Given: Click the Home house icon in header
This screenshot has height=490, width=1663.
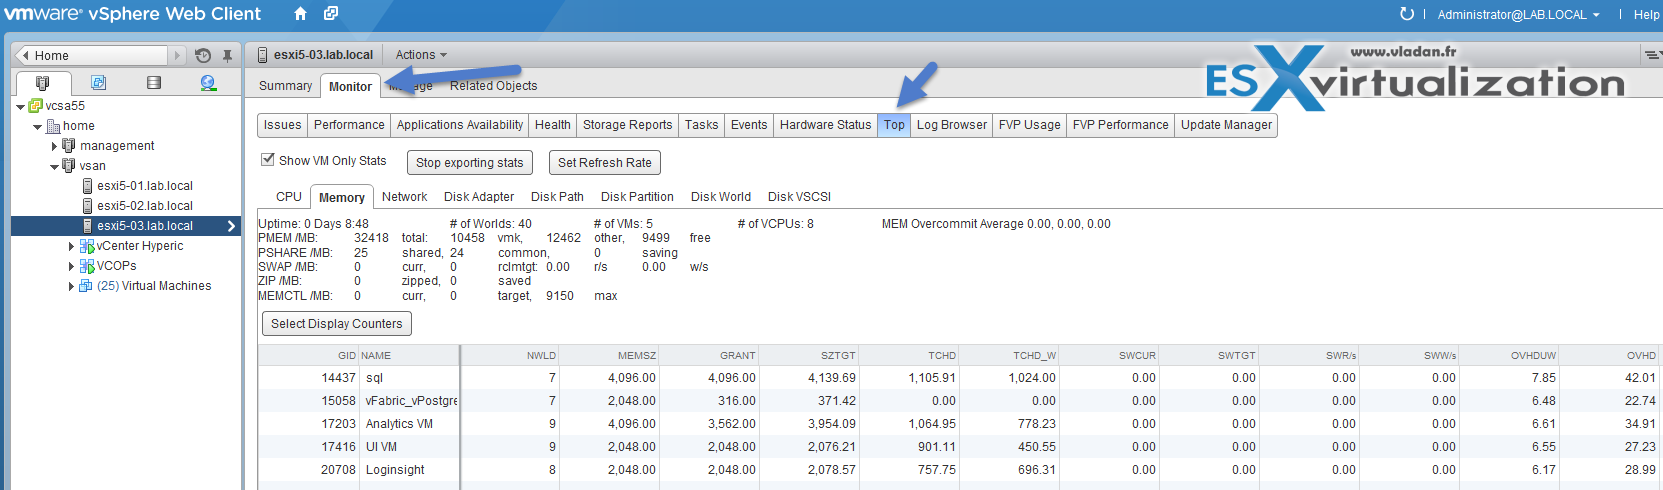Looking at the screenshot, I should [x=300, y=14].
